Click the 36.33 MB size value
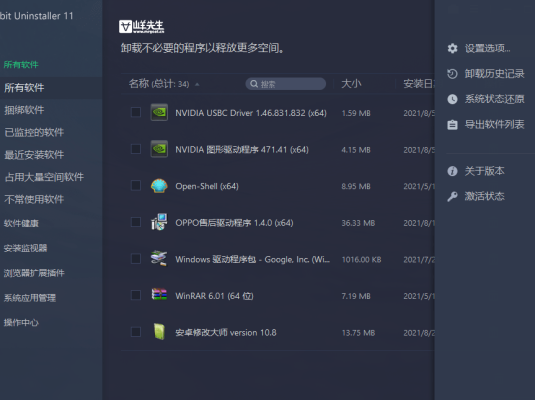 [x=358, y=223]
